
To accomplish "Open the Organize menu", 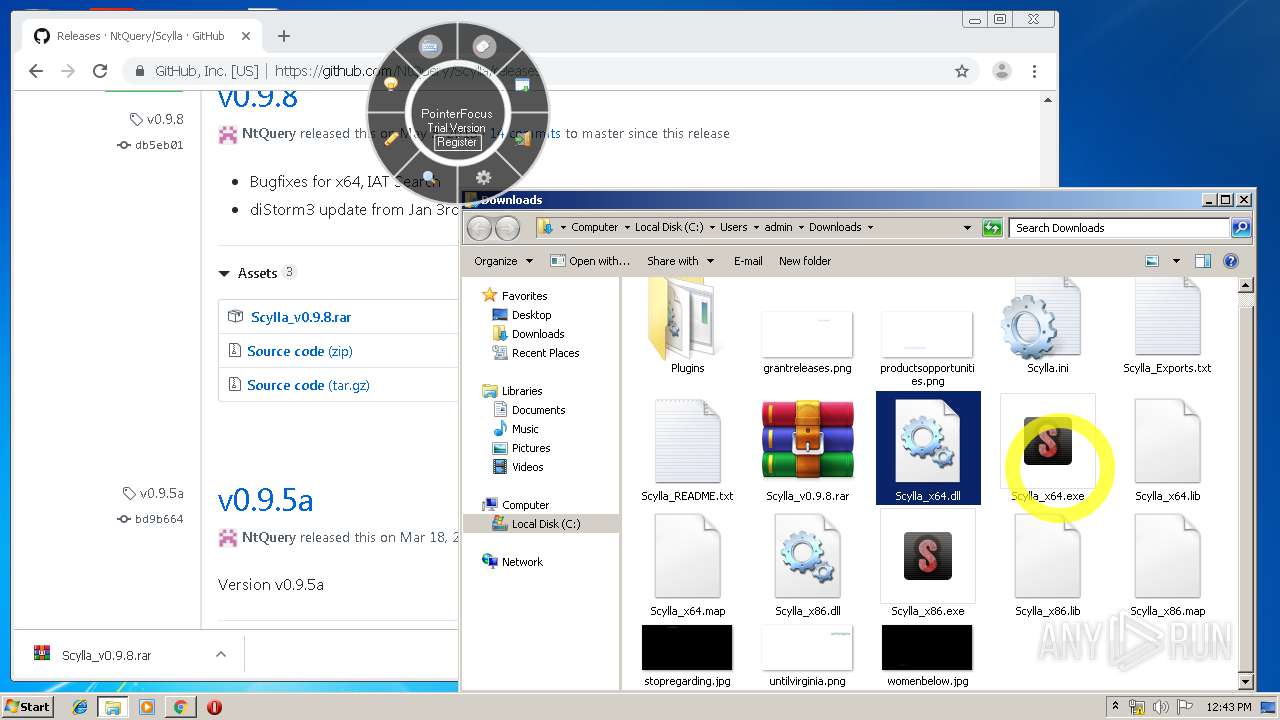I will coord(503,261).
